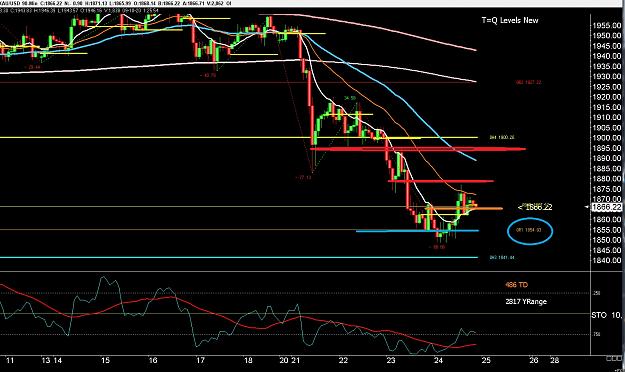Select the cyan horizontal line near 1841
The width and height of the screenshot is (625, 372).
[239, 257]
